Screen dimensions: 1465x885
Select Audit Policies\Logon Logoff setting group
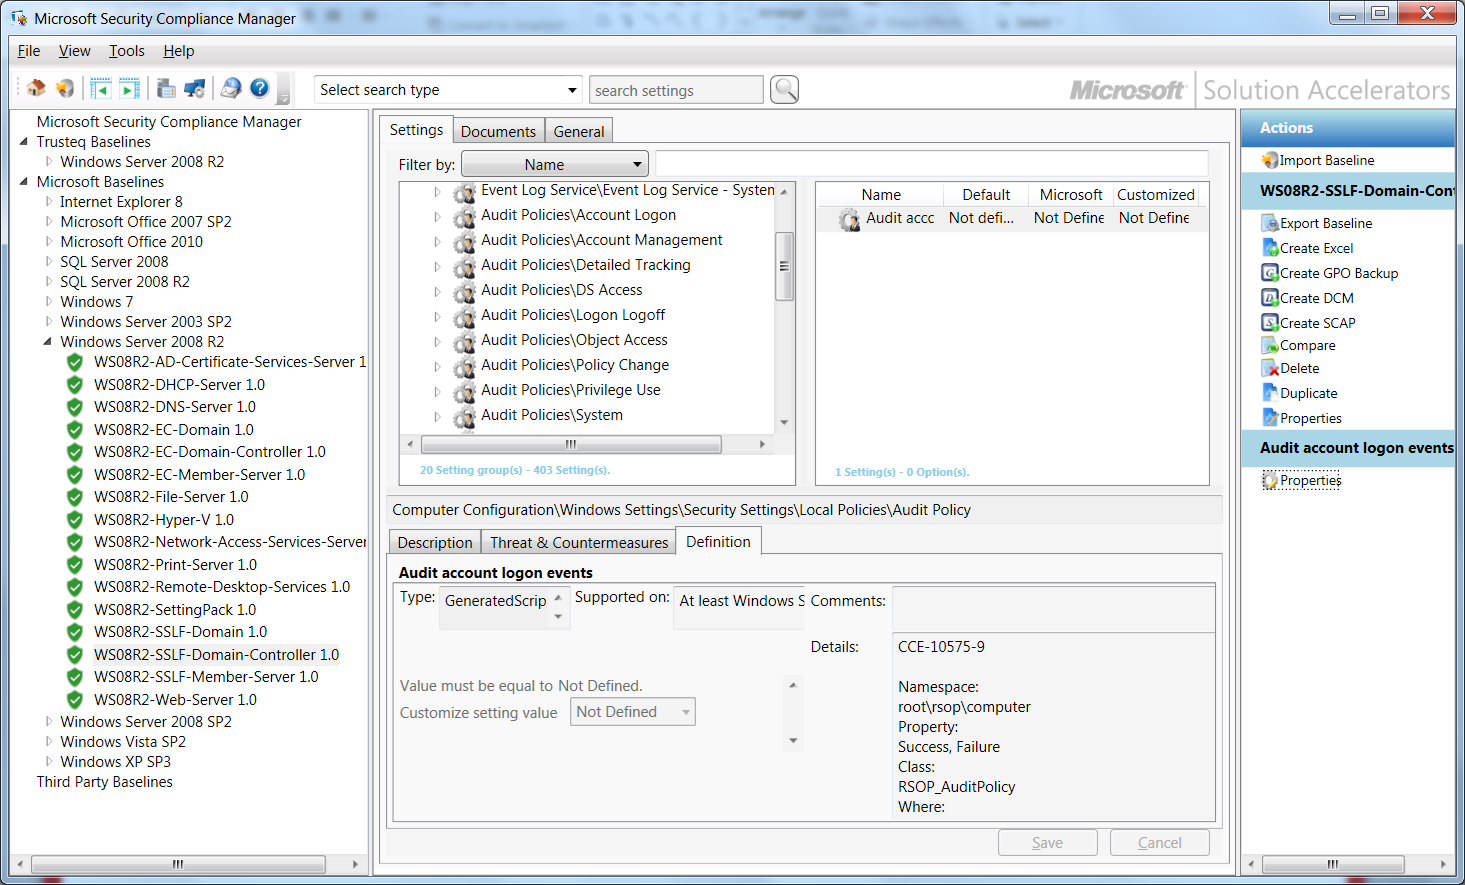pyautogui.click(x=573, y=315)
